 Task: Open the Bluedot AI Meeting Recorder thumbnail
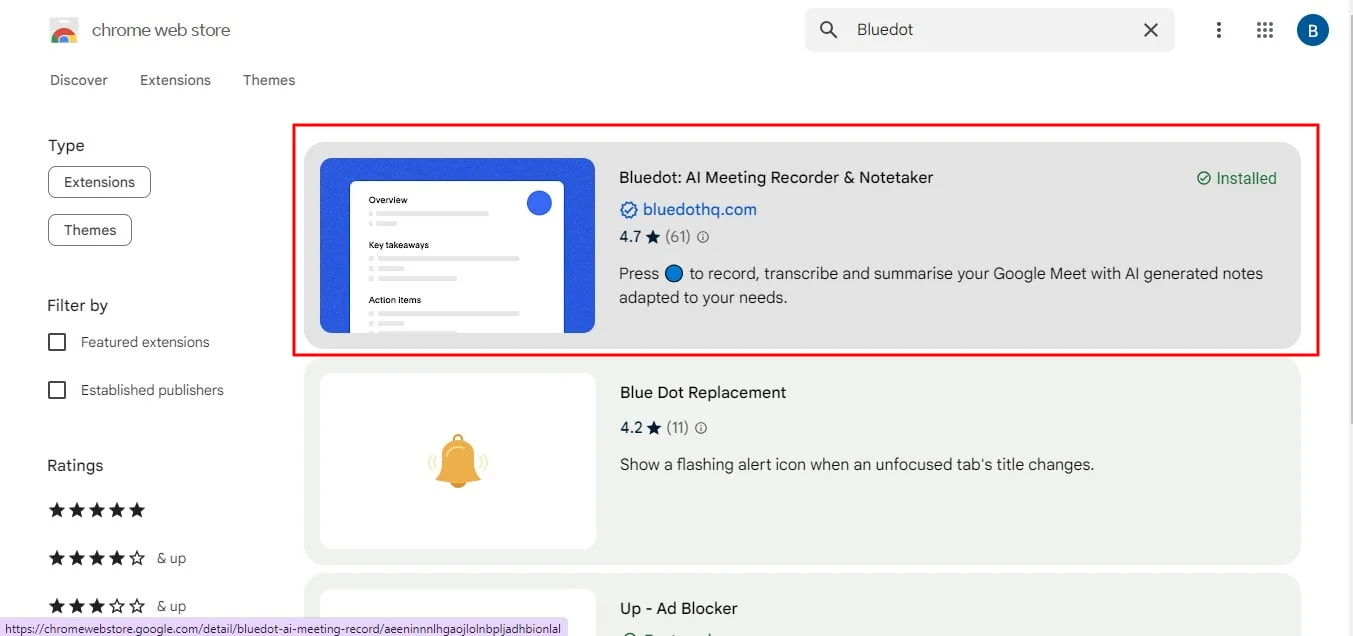tap(457, 245)
